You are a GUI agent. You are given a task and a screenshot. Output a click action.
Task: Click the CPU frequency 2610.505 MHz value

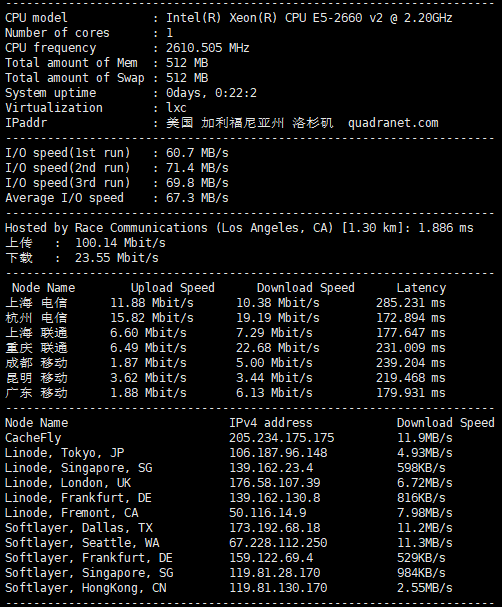pos(208,48)
